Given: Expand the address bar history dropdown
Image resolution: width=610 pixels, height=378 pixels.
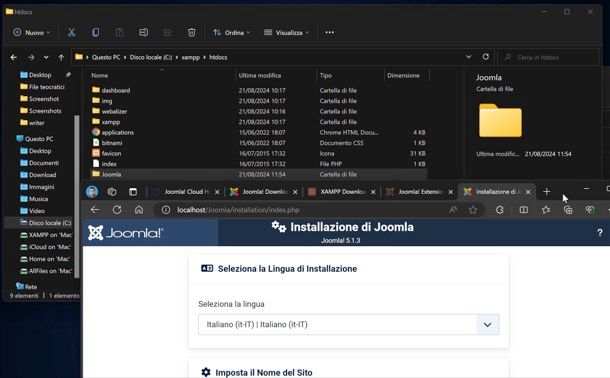Looking at the screenshot, I should [x=468, y=57].
